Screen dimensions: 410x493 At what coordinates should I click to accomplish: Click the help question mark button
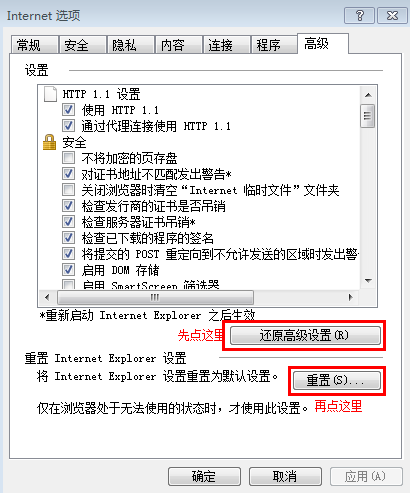359,15
